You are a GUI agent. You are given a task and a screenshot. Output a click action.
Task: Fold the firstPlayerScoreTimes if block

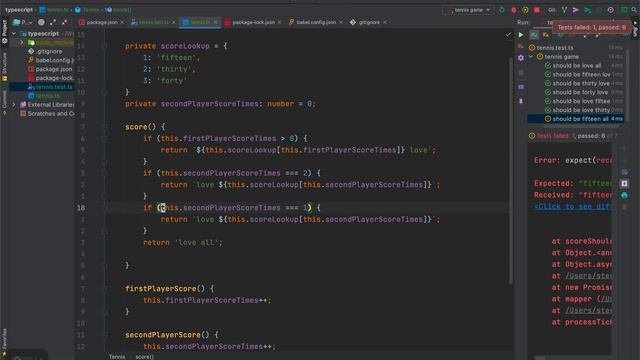coord(104,138)
